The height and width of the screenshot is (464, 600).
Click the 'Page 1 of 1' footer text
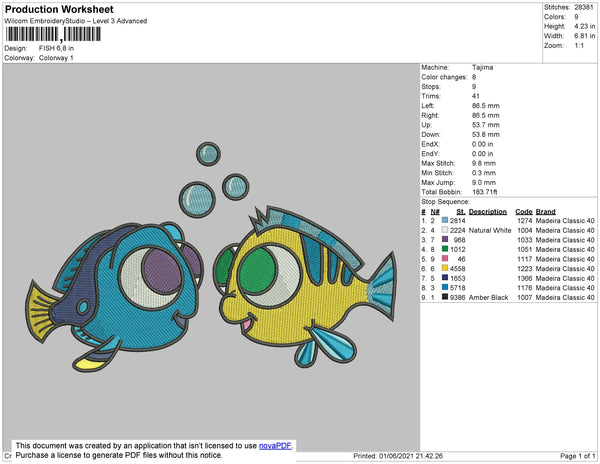[577, 456]
